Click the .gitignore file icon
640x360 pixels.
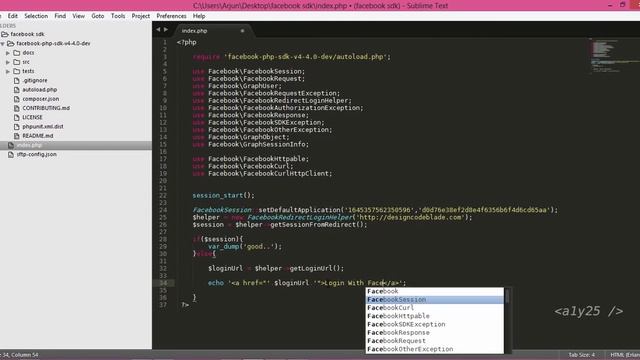(x=16, y=80)
